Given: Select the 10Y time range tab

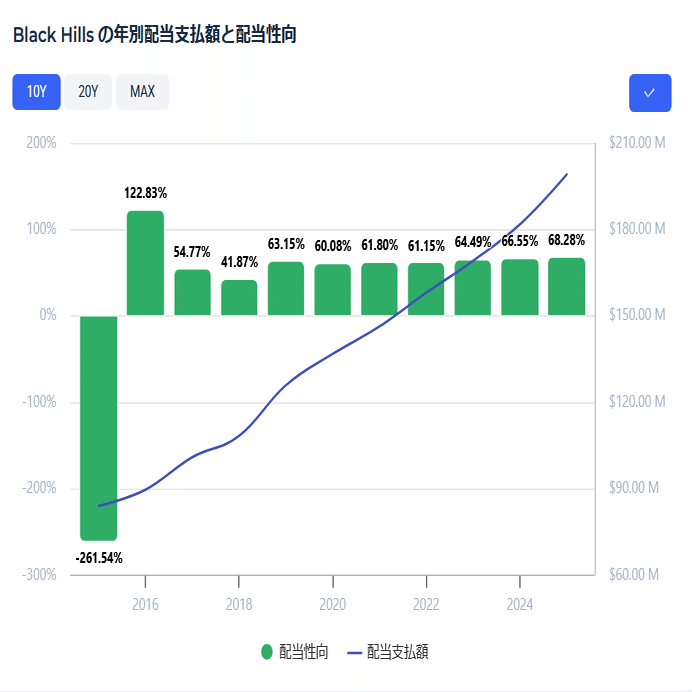Looking at the screenshot, I should [36, 92].
